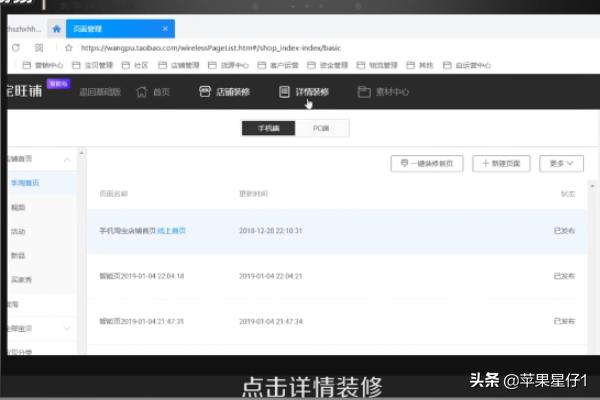Expand the 全部宝贝 sidebar section
This screenshot has height=400, width=600.
coord(66,327)
